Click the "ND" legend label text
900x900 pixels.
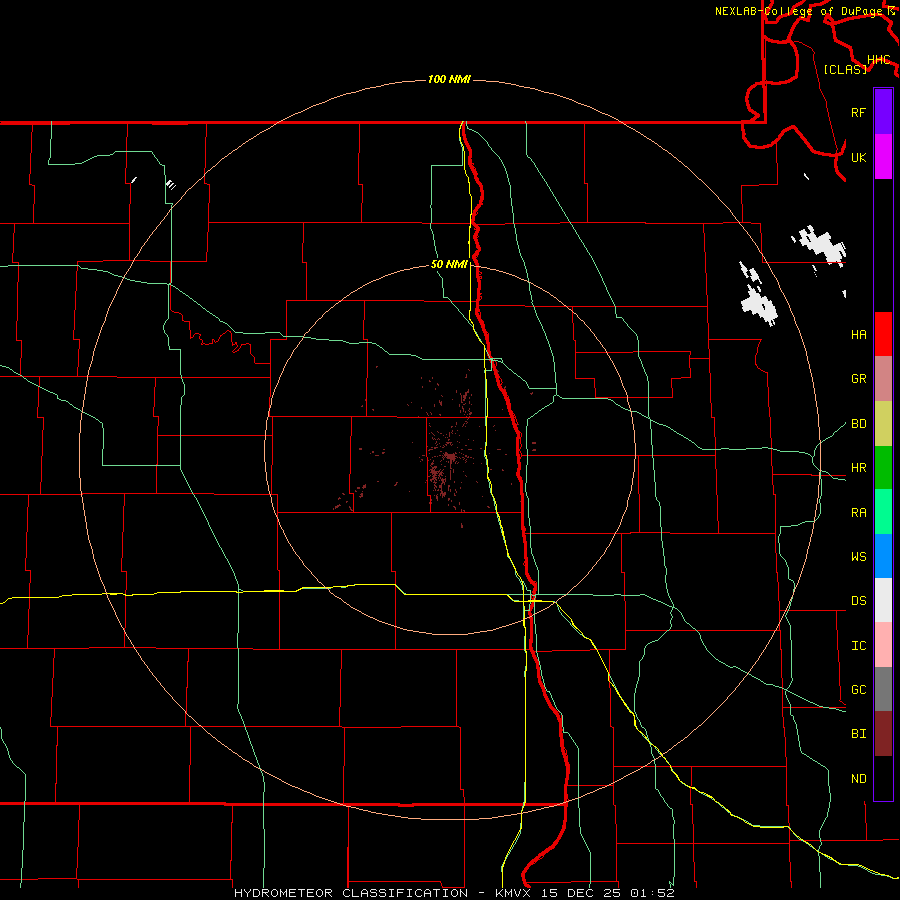(x=859, y=779)
